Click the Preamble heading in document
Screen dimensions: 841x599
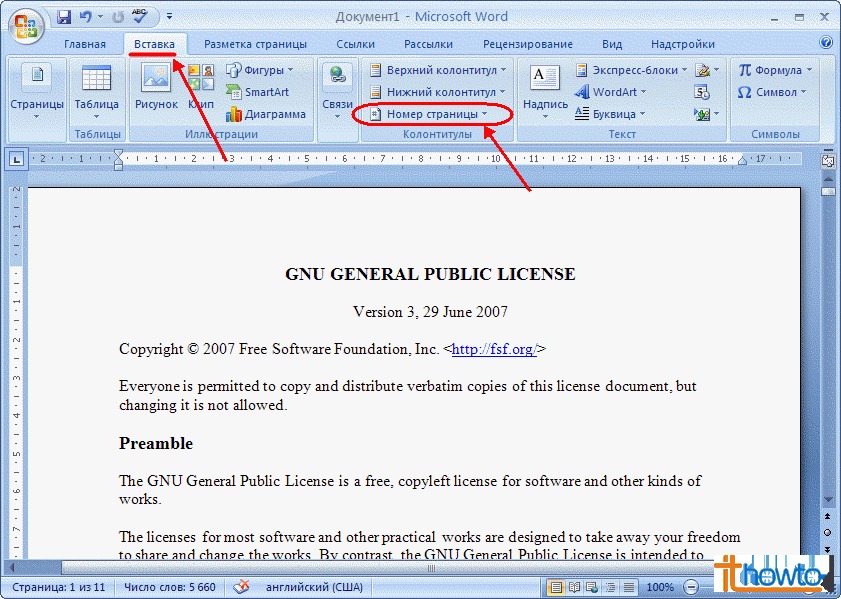[x=156, y=443]
